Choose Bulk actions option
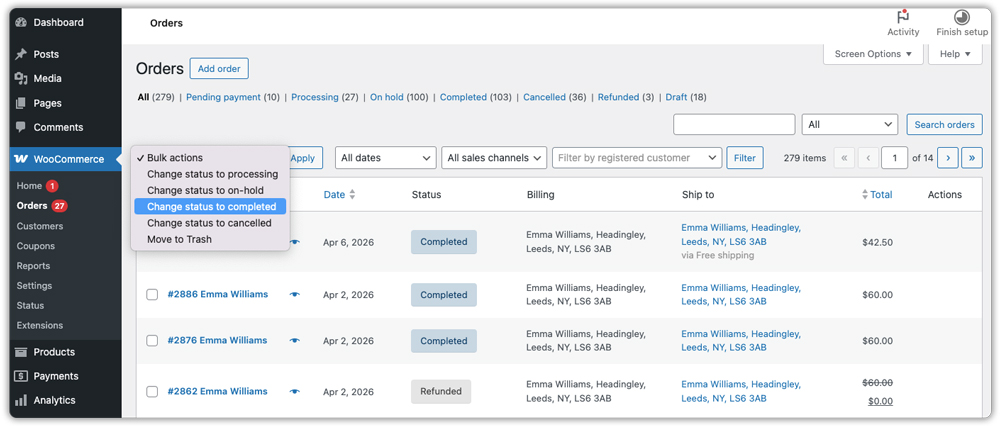Image resolution: width=1000 pixels, height=426 pixels. click(x=210, y=158)
